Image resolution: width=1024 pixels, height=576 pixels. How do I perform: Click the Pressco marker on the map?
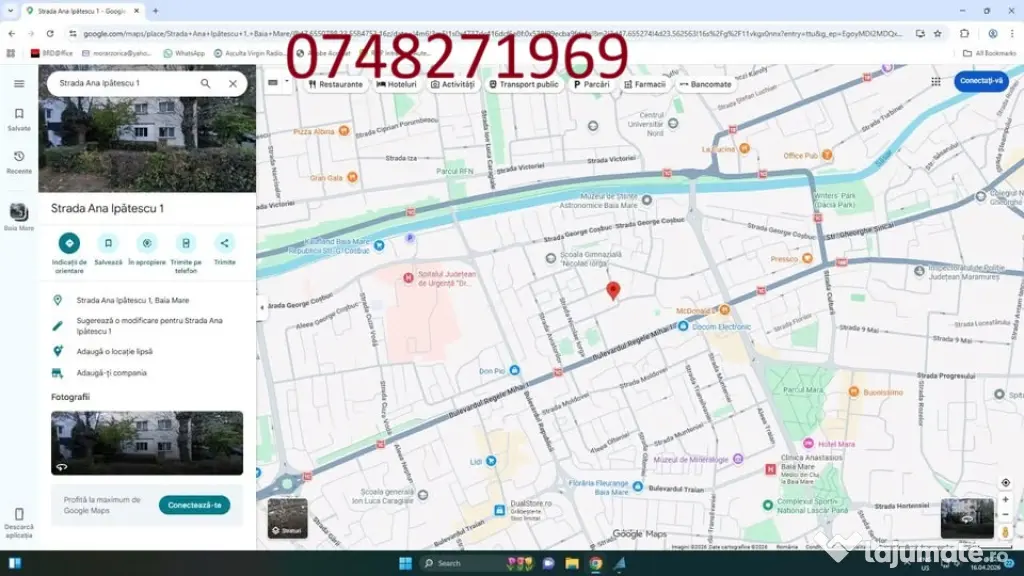coord(807,258)
